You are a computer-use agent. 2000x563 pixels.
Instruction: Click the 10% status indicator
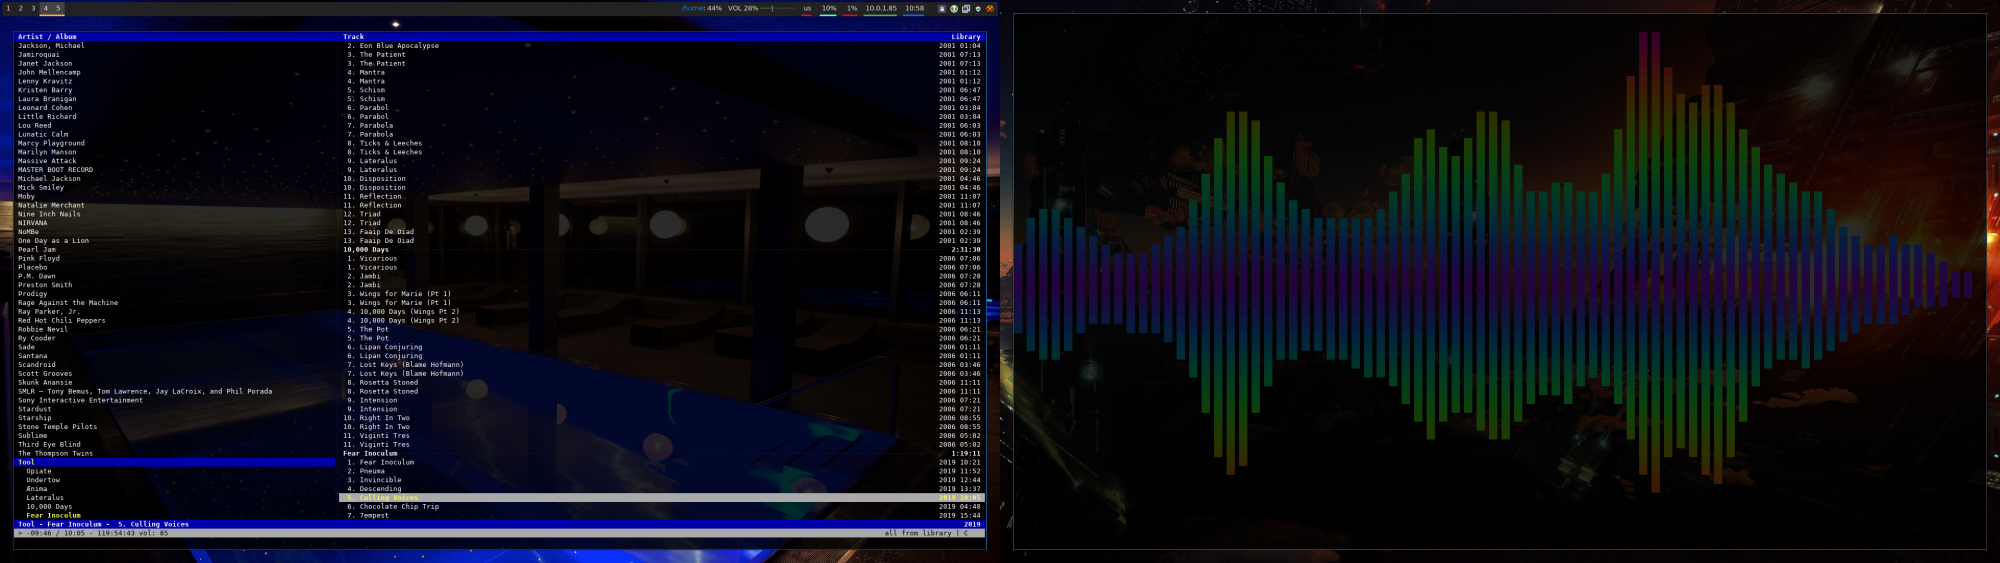pyautogui.click(x=829, y=8)
